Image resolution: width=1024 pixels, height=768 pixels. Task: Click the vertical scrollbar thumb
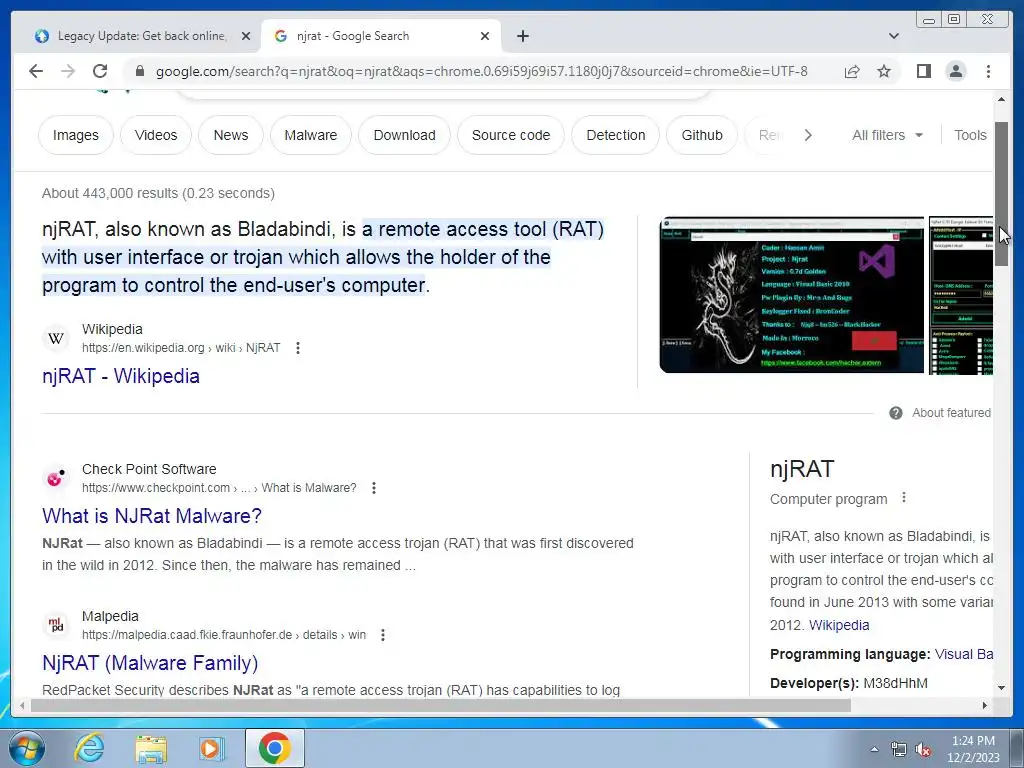1001,194
